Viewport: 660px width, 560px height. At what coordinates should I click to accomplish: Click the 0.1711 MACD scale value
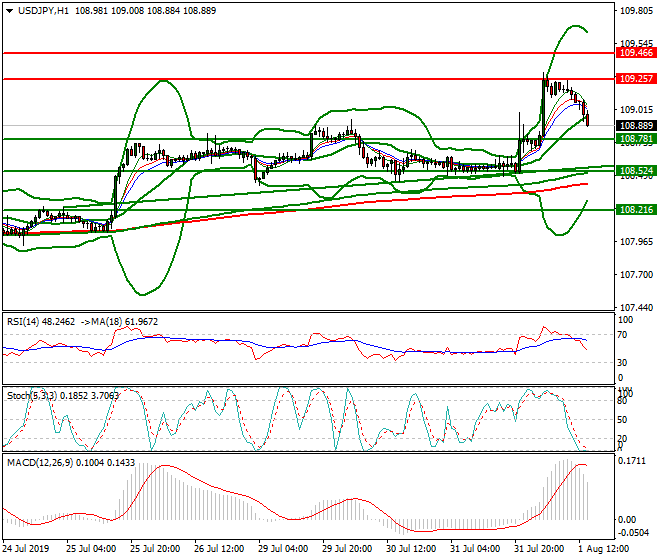click(631, 461)
